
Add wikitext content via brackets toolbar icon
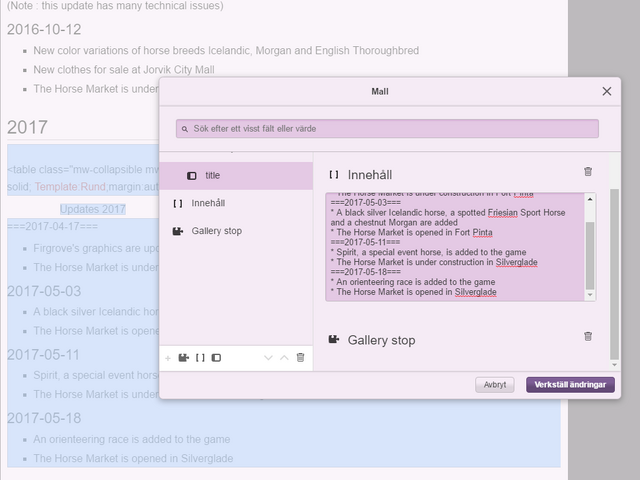click(x=200, y=358)
